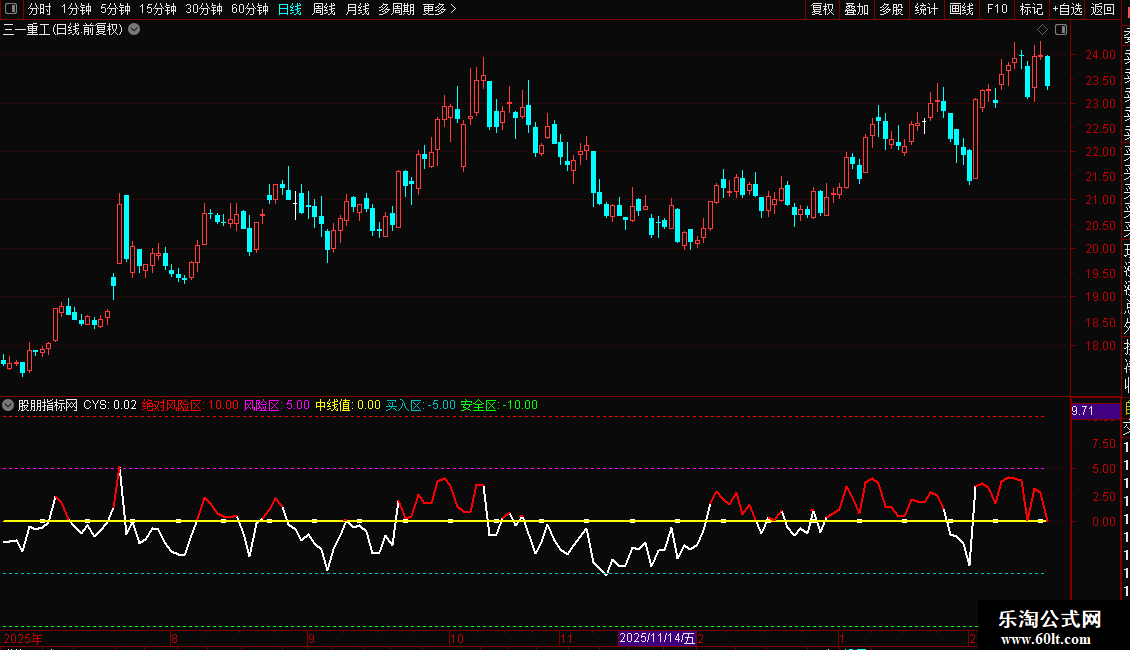Screen dimensions: 1130x650
Task: Open the 多周期 multi-period view
Action: click(x=396, y=9)
